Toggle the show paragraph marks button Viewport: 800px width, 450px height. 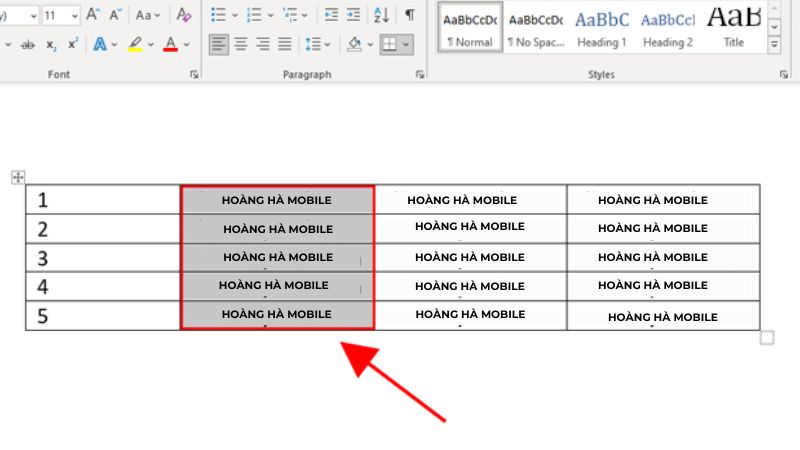tap(410, 15)
